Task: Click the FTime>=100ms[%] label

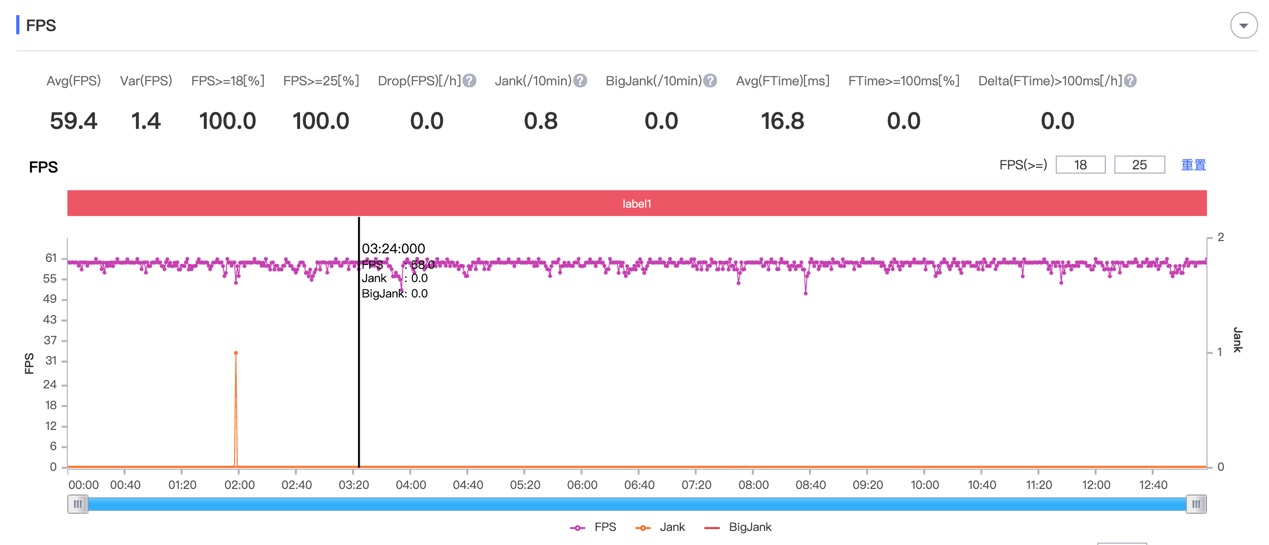Action: click(904, 81)
